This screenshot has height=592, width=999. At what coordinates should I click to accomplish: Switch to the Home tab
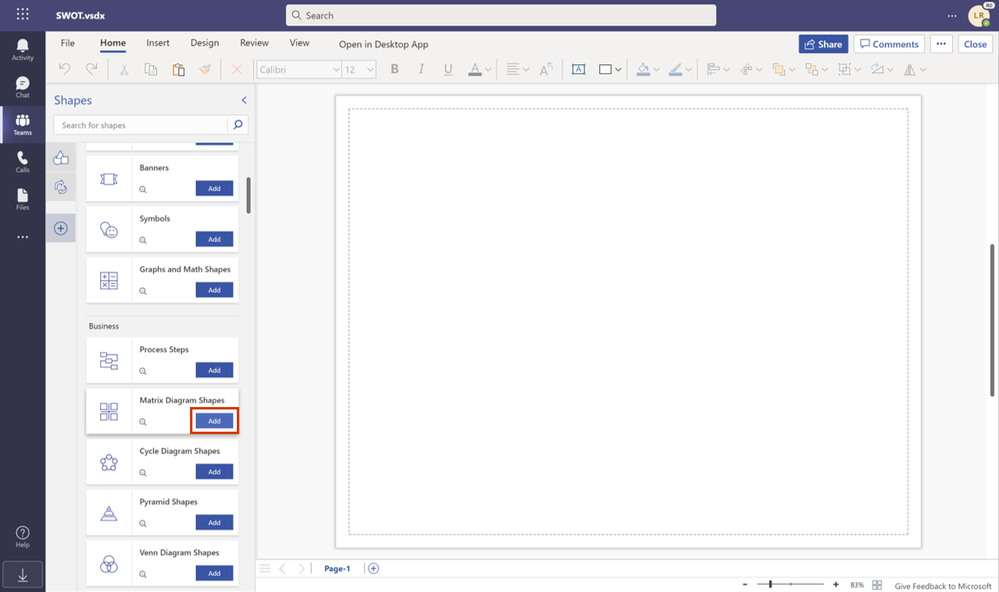[113, 43]
